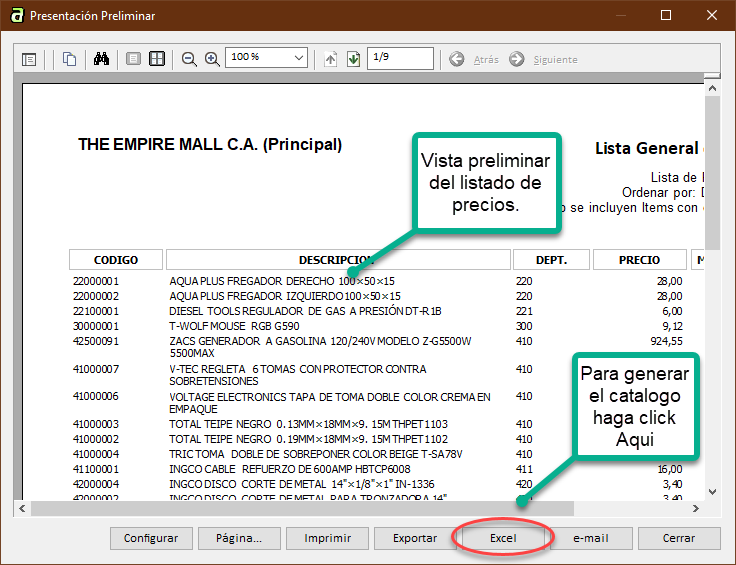Open the binoculars search tool
This screenshot has width=736, height=565.
tap(101, 59)
